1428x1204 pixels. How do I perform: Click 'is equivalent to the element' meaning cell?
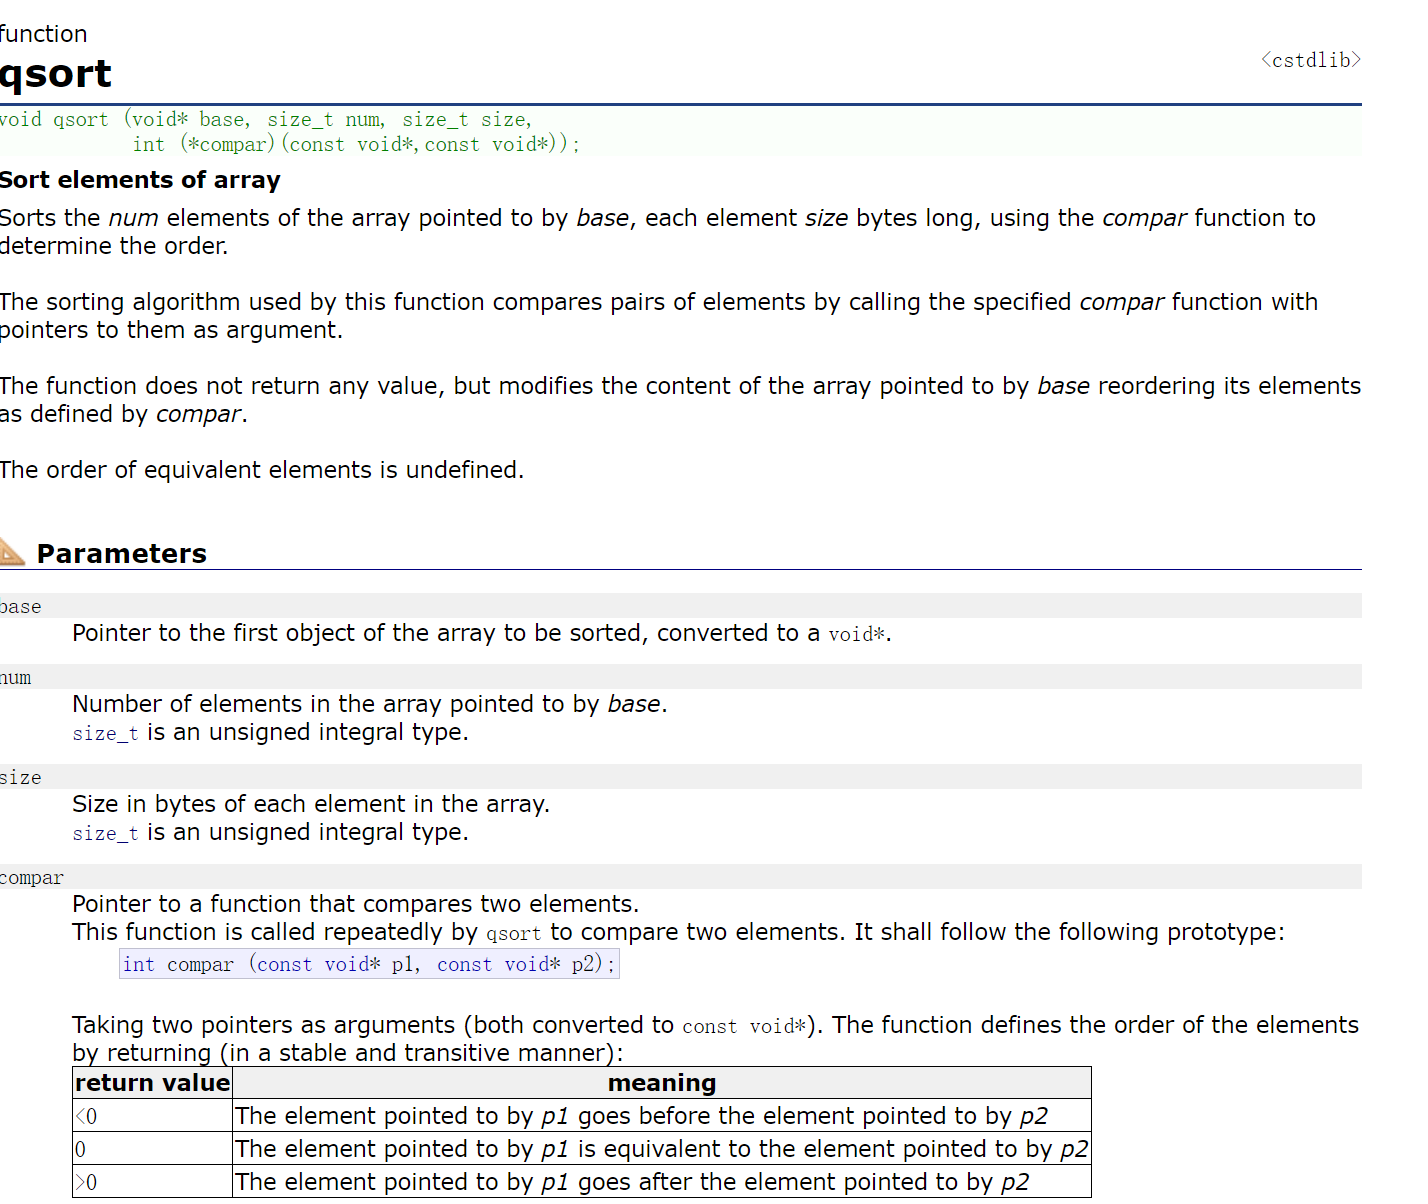(x=662, y=1149)
